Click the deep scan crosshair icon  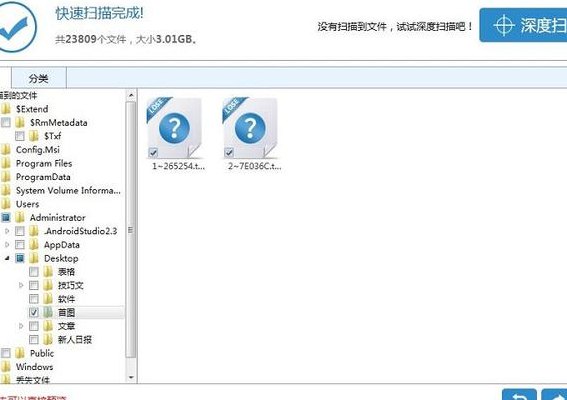pyautogui.click(x=504, y=25)
